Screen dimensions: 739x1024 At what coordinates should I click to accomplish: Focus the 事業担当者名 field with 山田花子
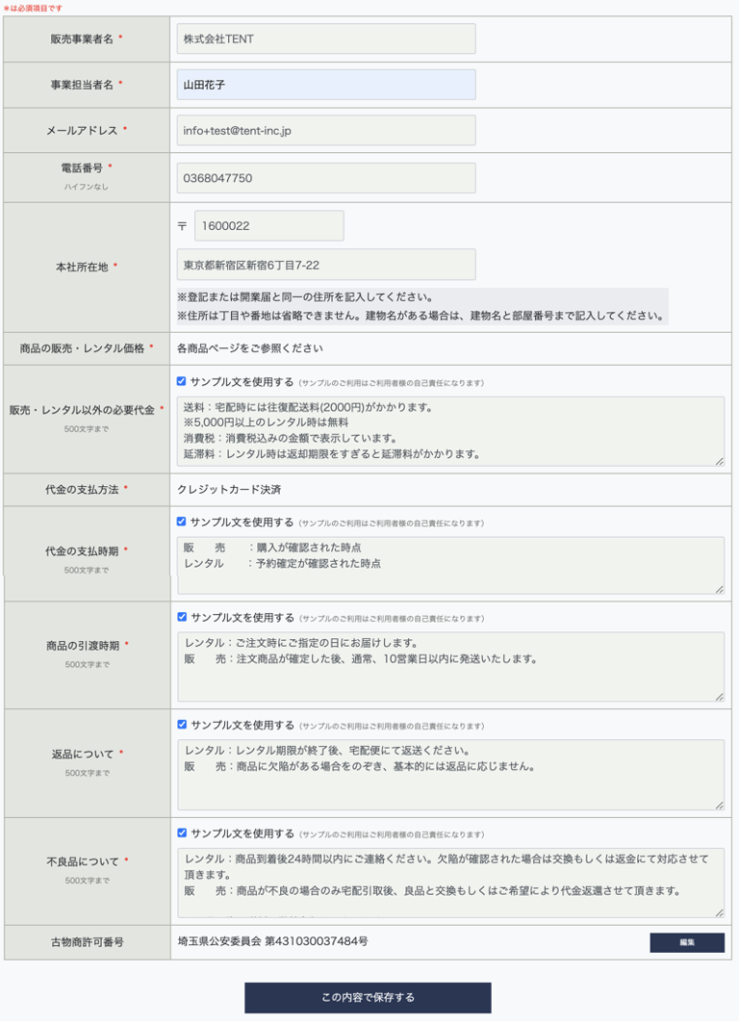[326, 85]
